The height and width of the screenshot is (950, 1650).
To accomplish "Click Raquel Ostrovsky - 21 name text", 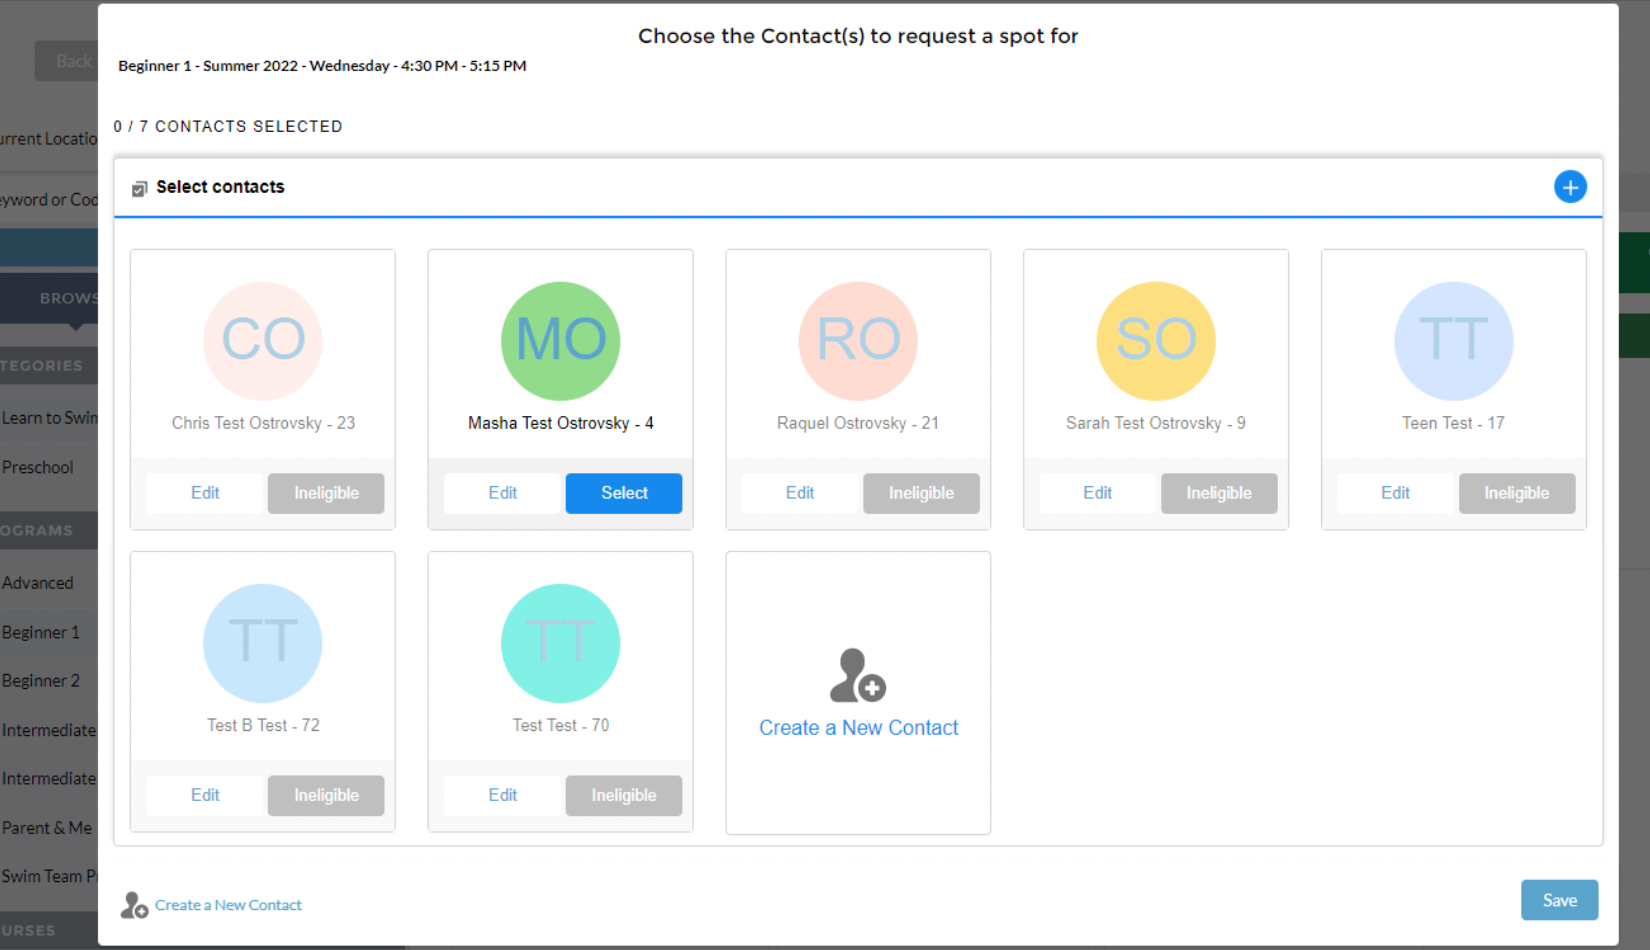I will coord(858,423).
